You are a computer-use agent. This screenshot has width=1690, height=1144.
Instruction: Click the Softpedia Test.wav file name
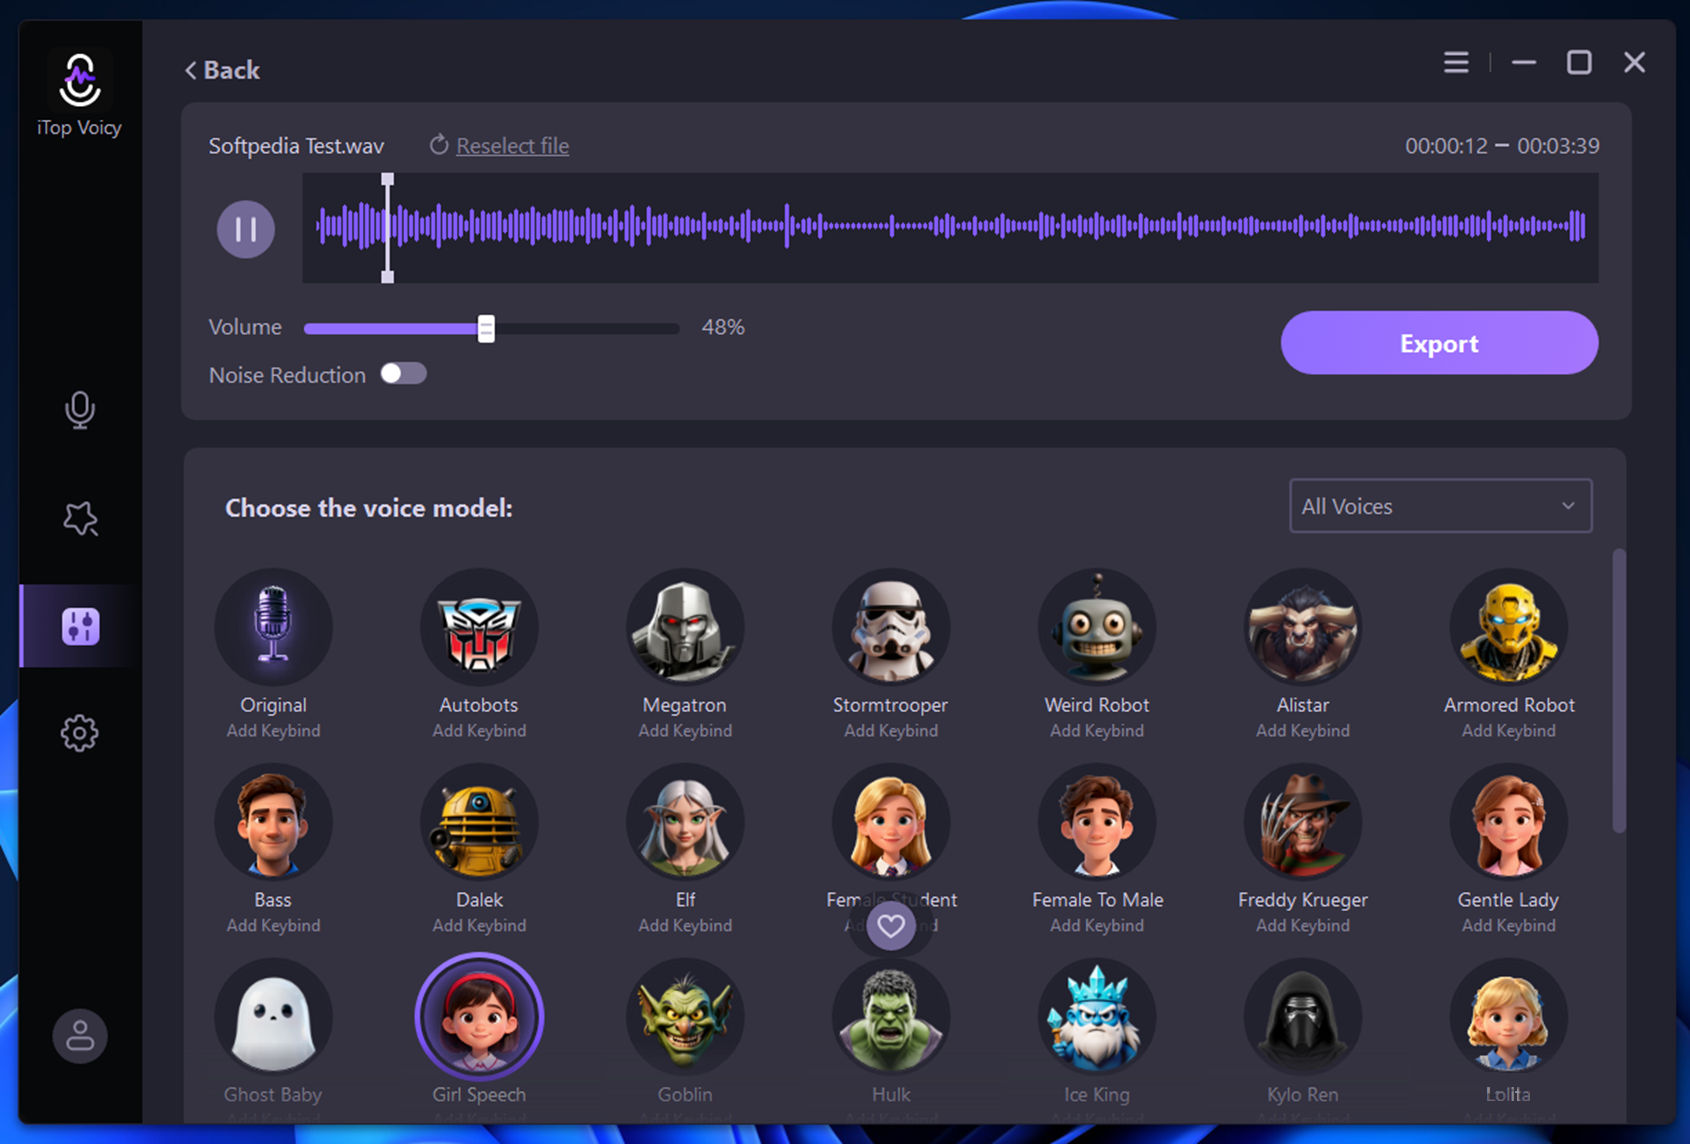tap(296, 146)
